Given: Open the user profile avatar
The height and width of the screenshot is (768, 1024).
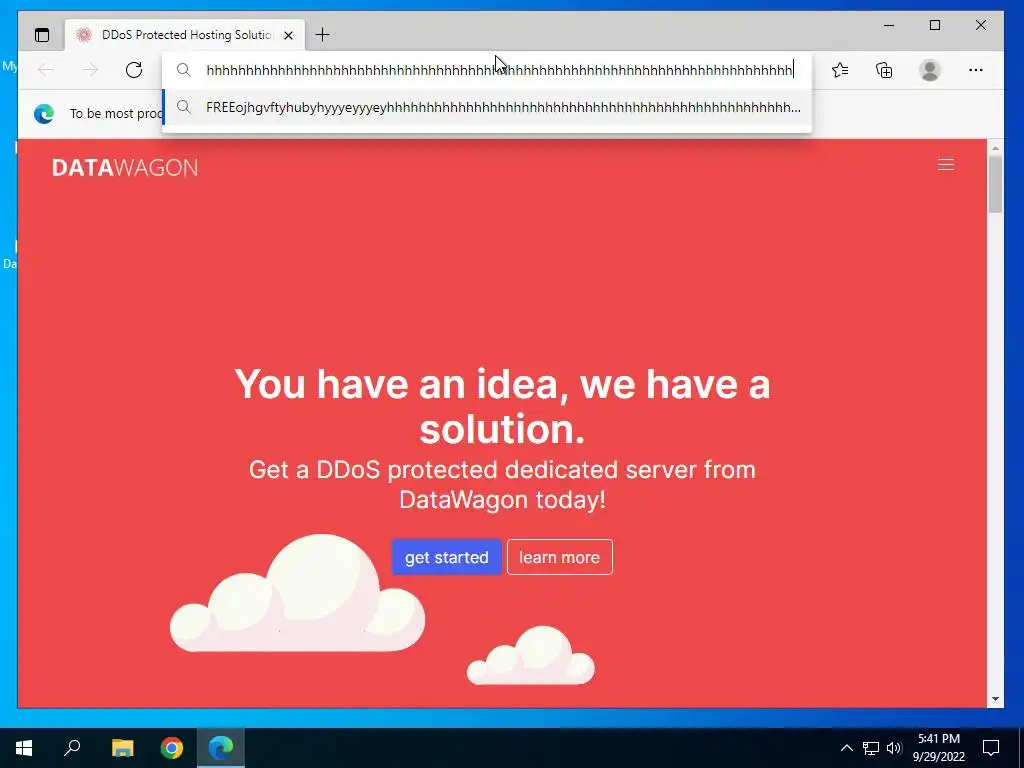Looking at the screenshot, I should pyautogui.click(x=929, y=70).
